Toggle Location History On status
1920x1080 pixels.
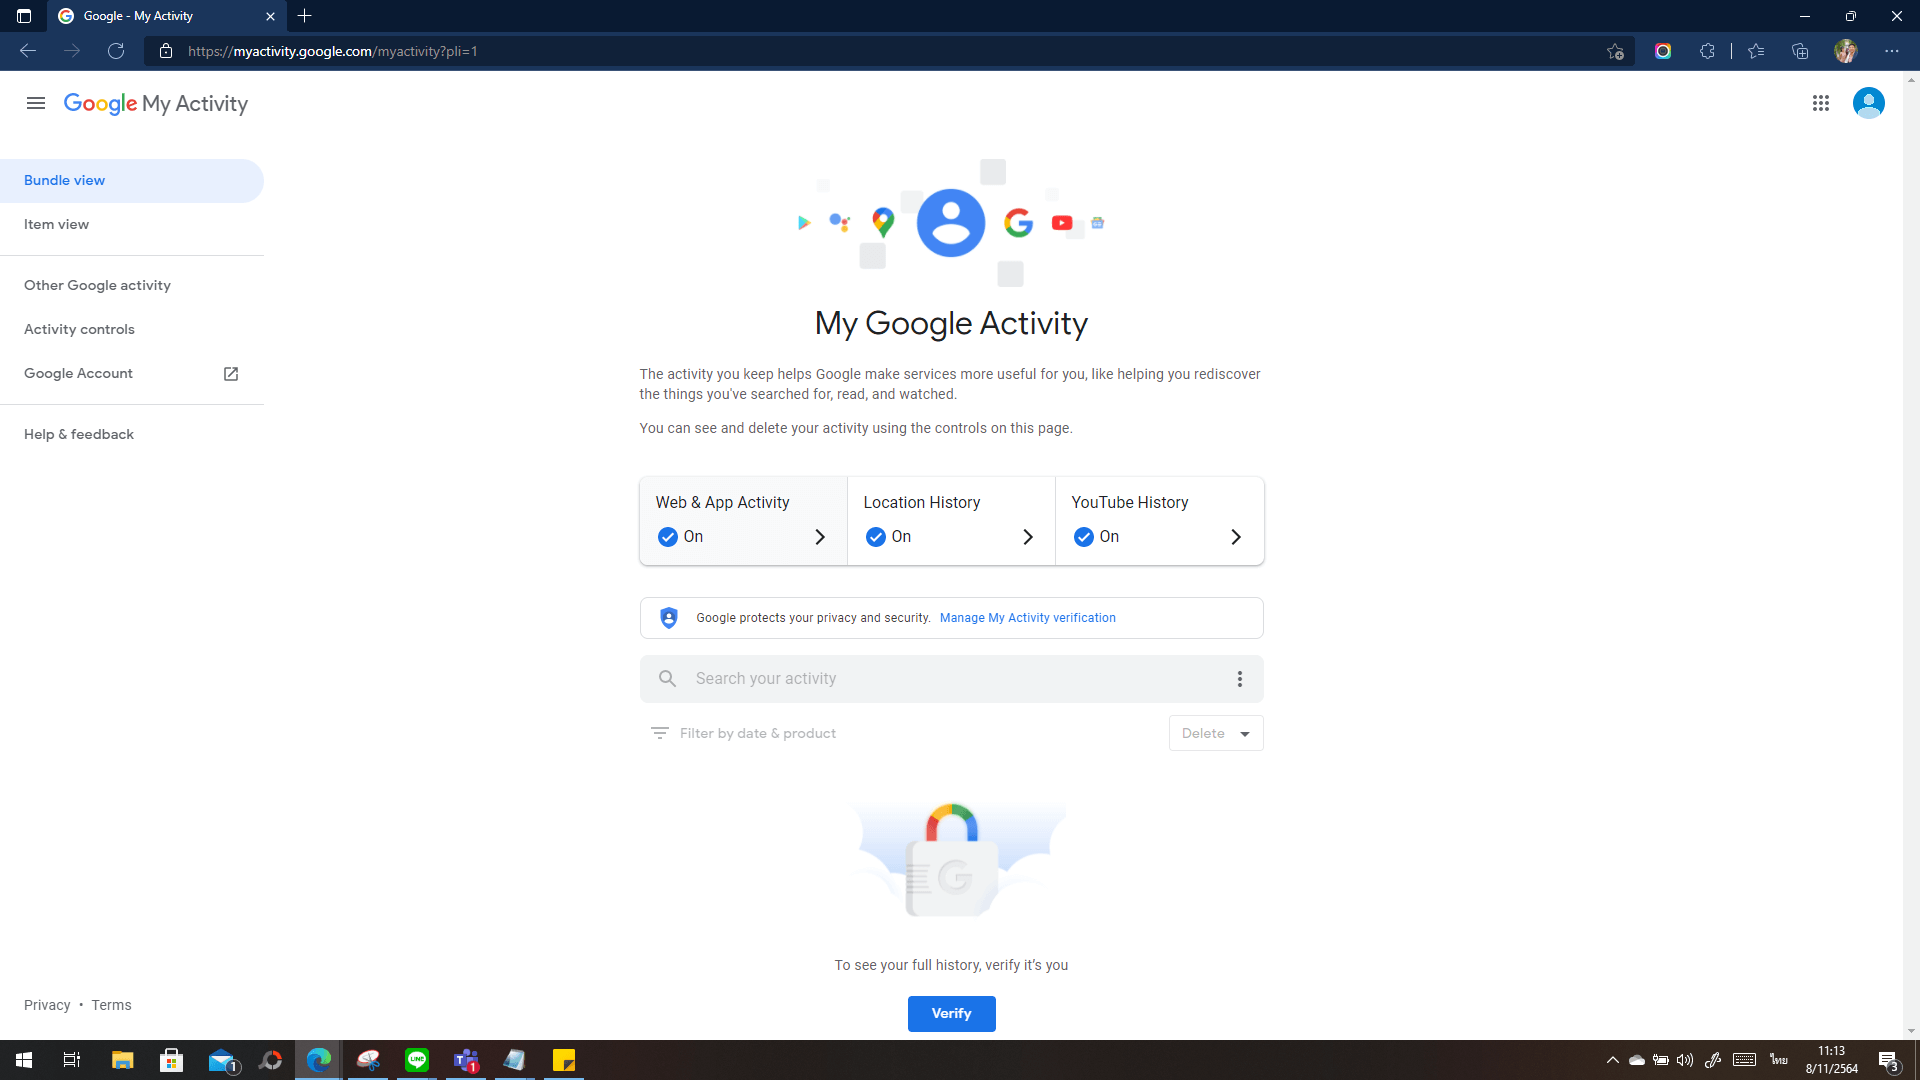click(x=889, y=537)
